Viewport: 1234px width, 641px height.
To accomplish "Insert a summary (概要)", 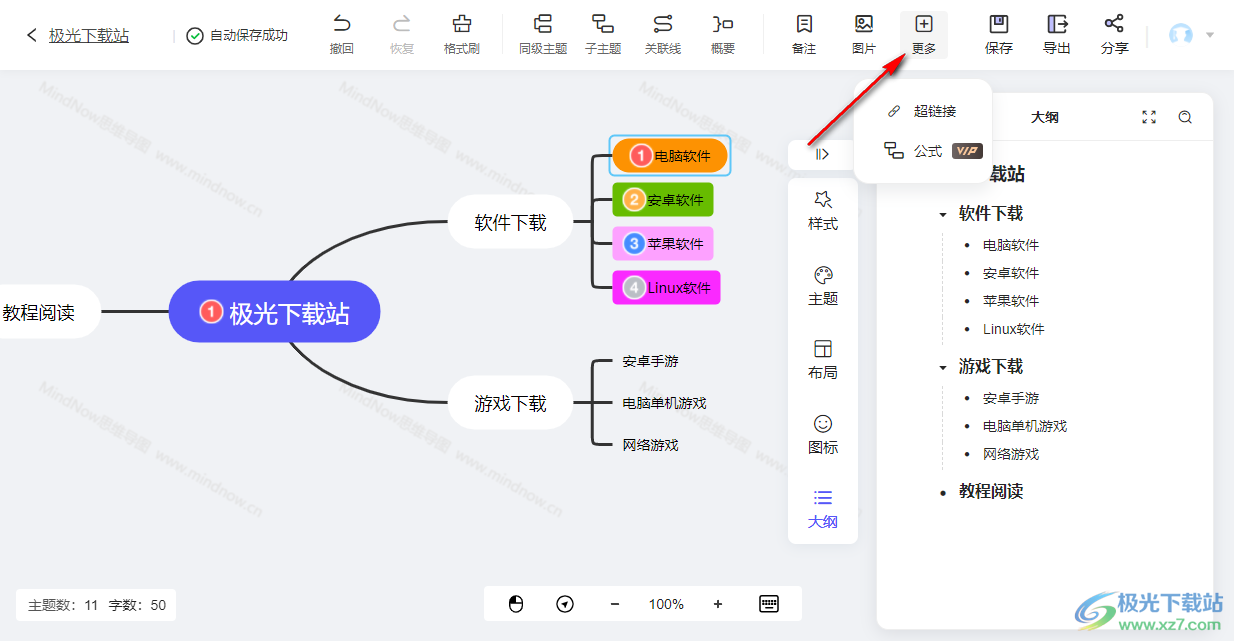I will 723,34.
